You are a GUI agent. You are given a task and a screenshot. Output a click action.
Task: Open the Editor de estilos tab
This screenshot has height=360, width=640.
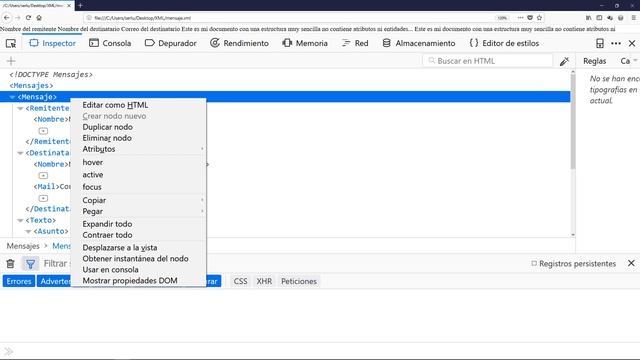(x=504, y=43)
